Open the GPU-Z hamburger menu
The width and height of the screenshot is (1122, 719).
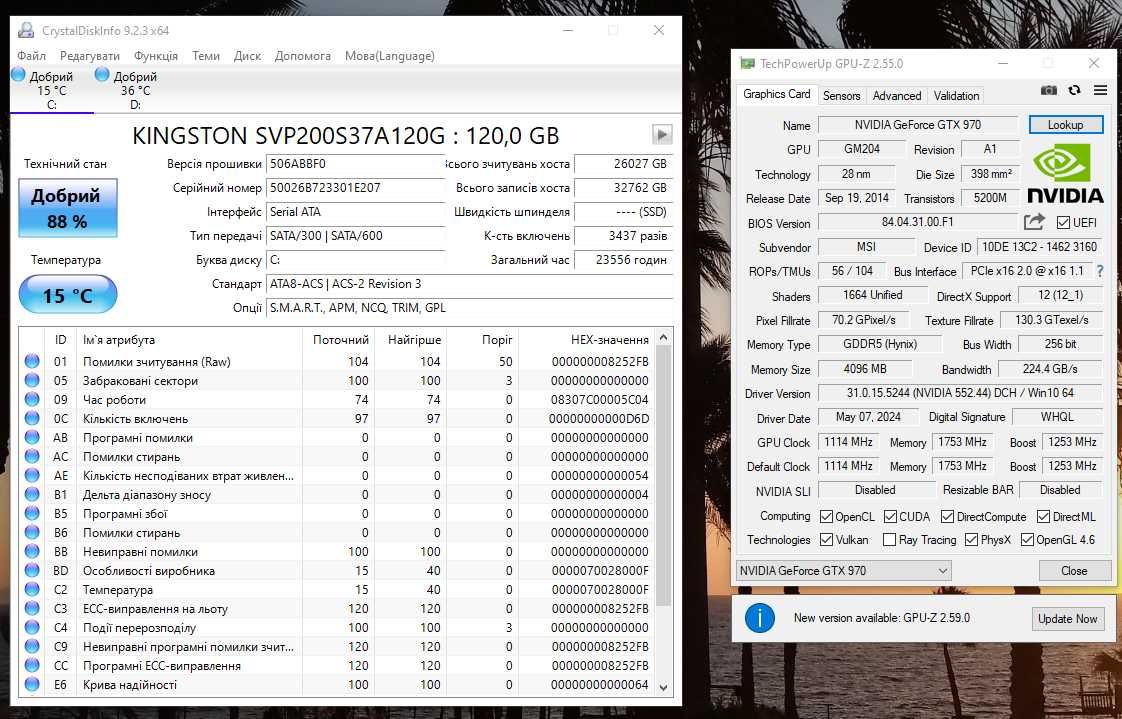point(1101,90)
